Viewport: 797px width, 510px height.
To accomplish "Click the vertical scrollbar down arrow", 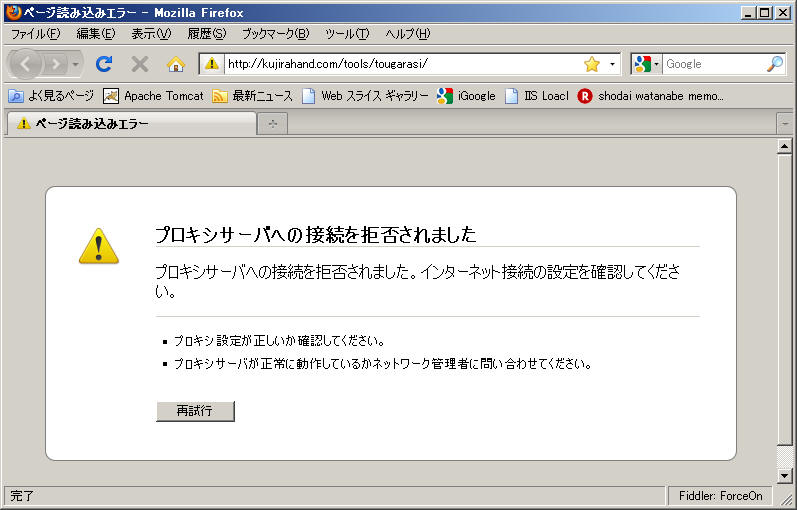I will 785,475.
